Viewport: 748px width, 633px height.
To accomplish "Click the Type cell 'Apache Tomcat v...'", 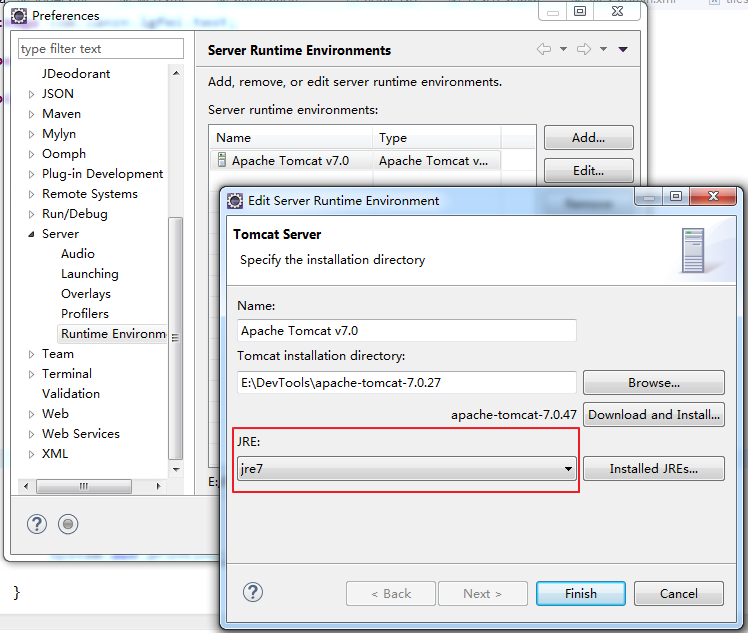I will pos(433,161).
